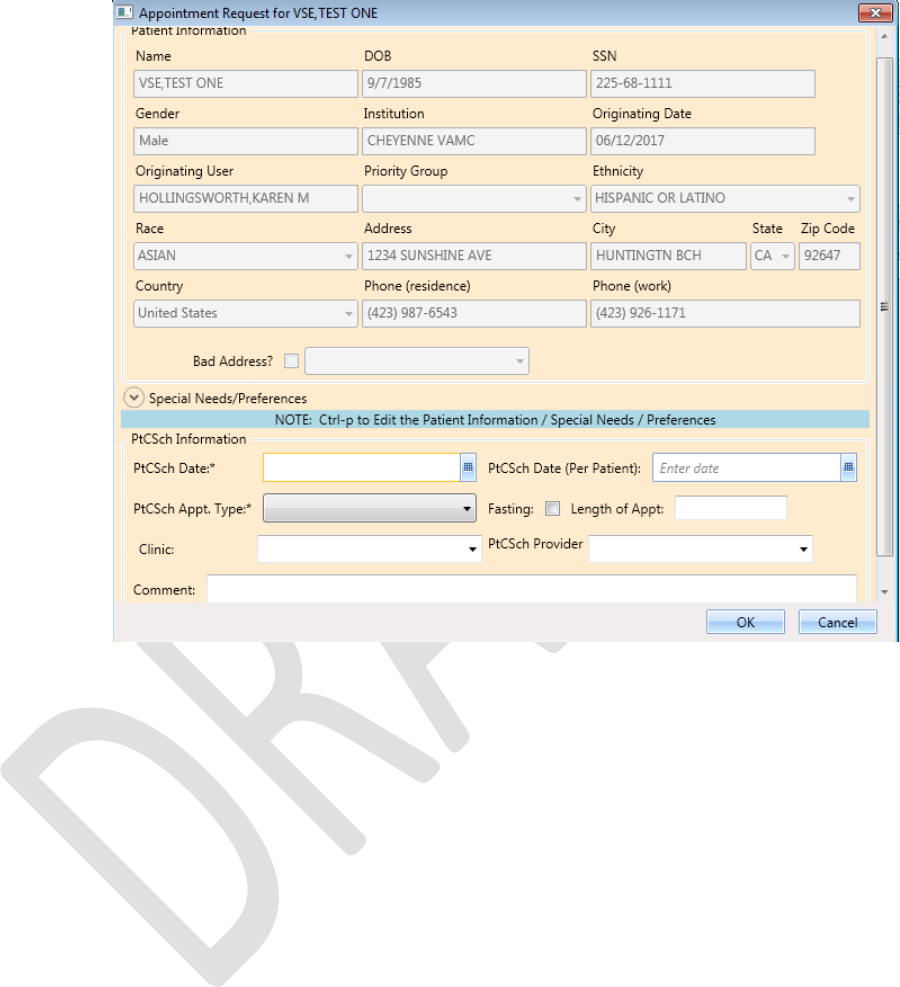Enable the Fasting checkbox
The image size is (900, 987).
[552, 509]
